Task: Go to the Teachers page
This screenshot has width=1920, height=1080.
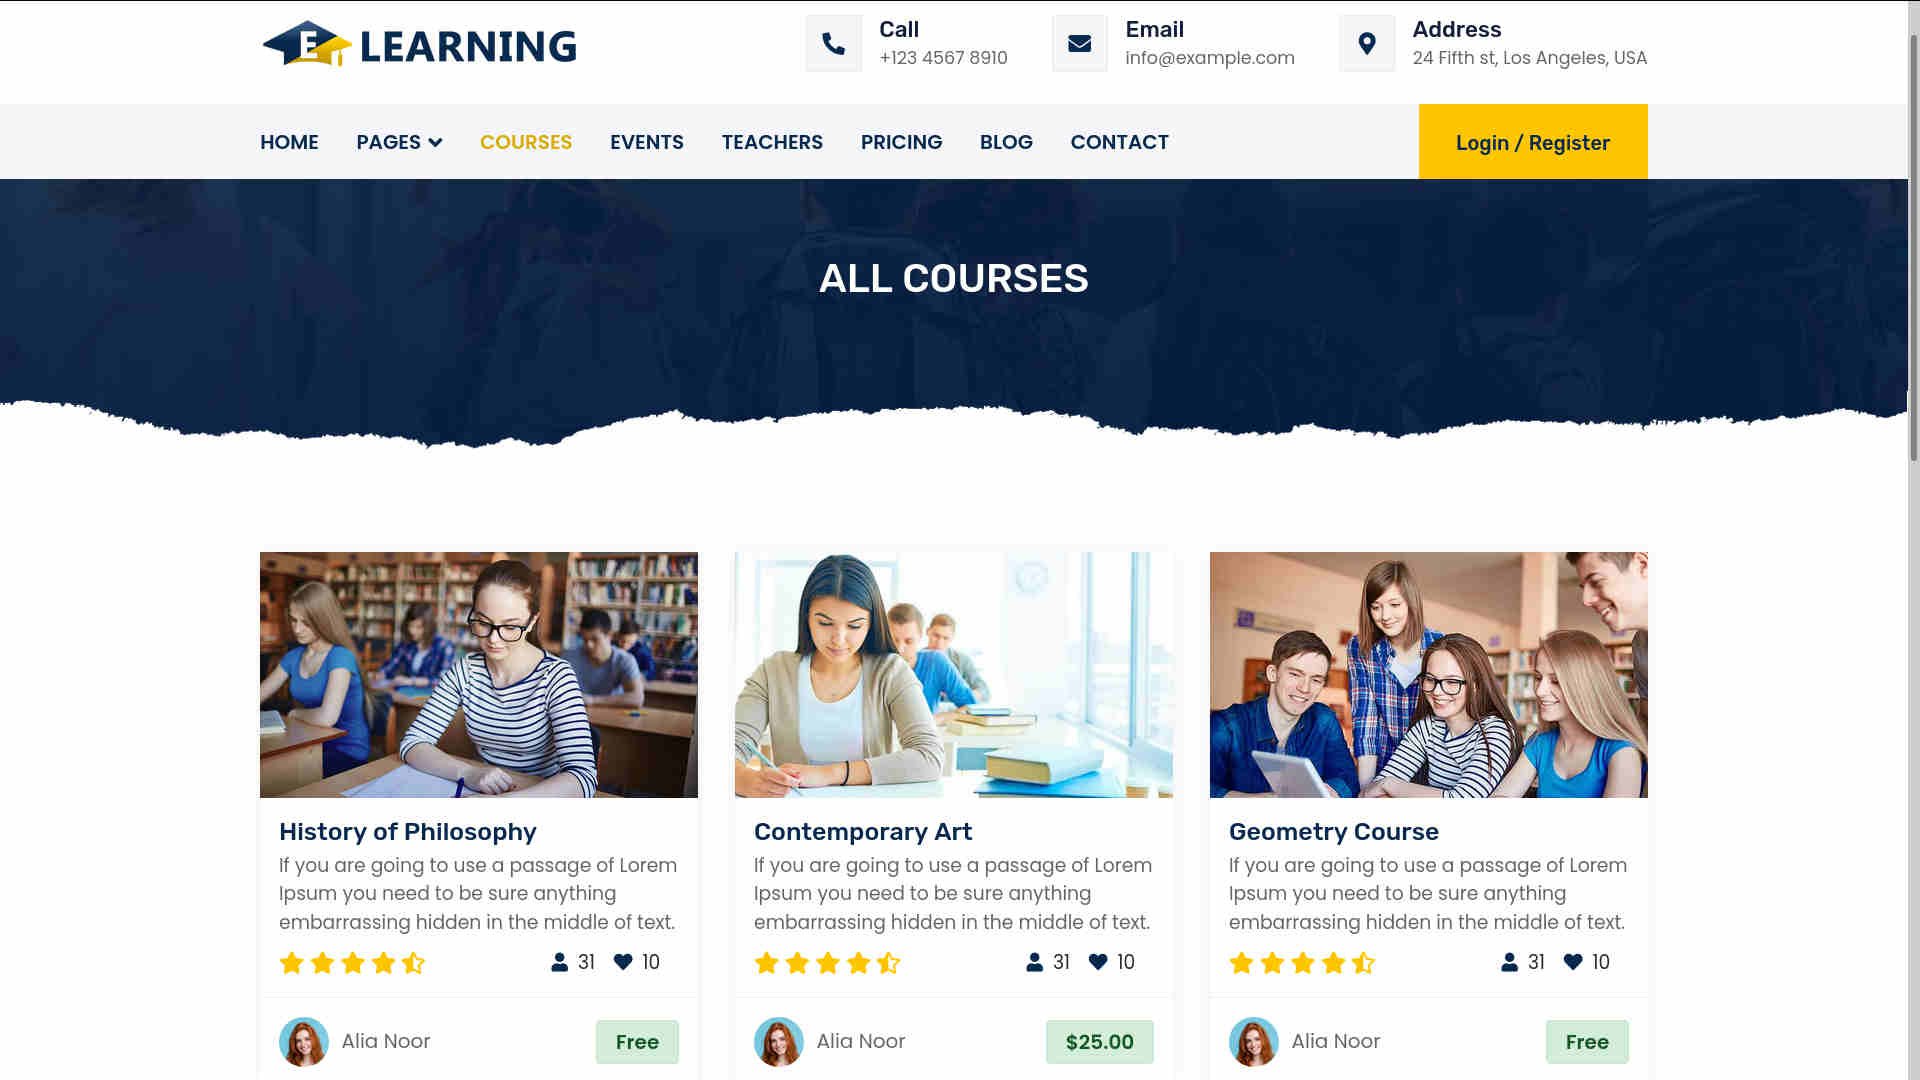Action: tap(772, 142)
